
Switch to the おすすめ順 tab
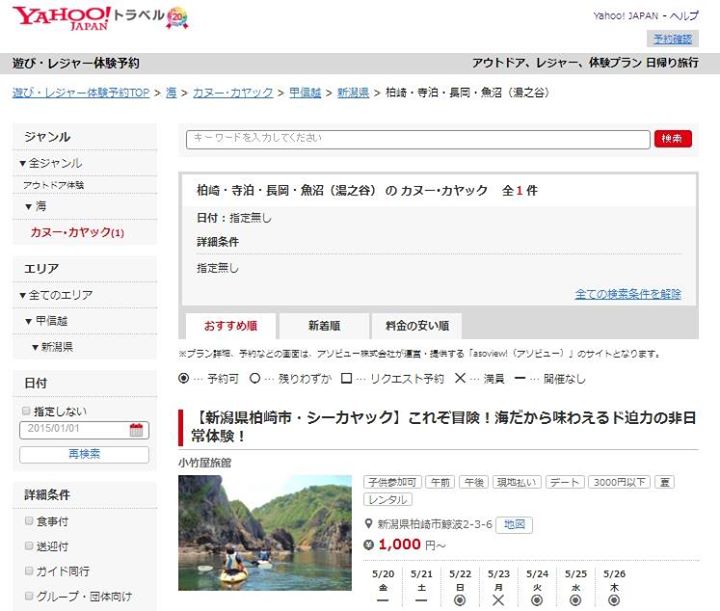click(x=231, y=326)
